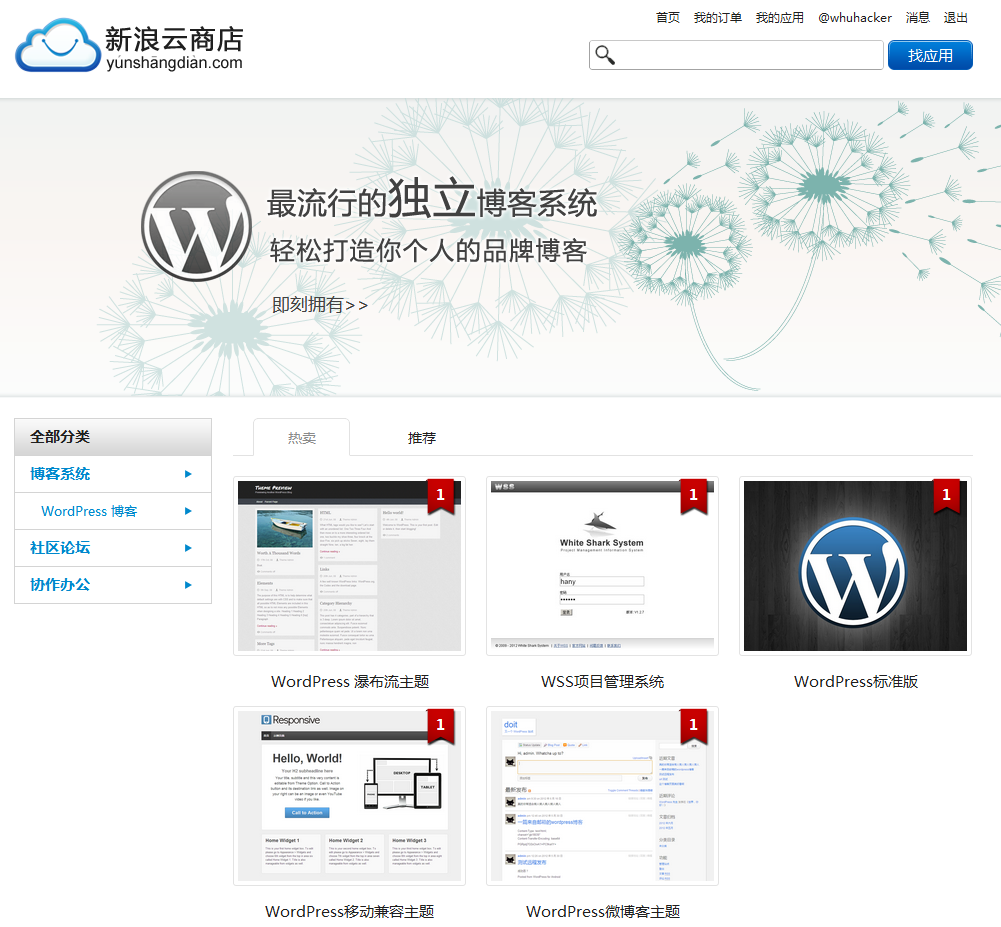Open WordPress移动兼容主题 thumbnail

349,795
